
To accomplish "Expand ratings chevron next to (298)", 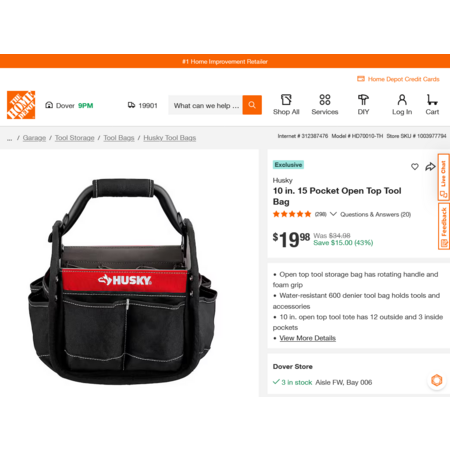I will (333, 214).
